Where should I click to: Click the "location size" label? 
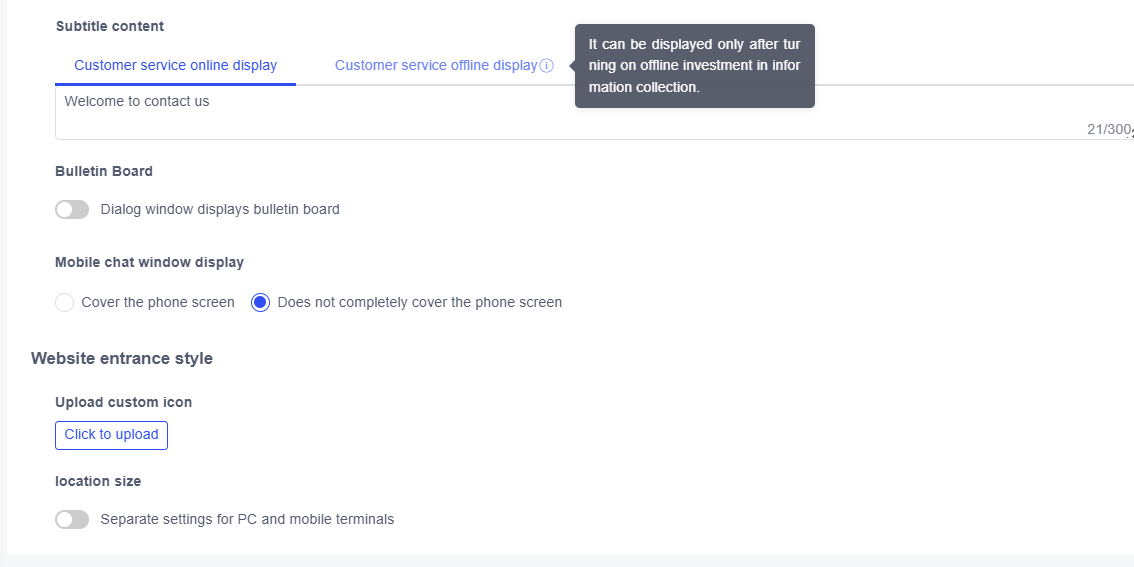(98, 481)
